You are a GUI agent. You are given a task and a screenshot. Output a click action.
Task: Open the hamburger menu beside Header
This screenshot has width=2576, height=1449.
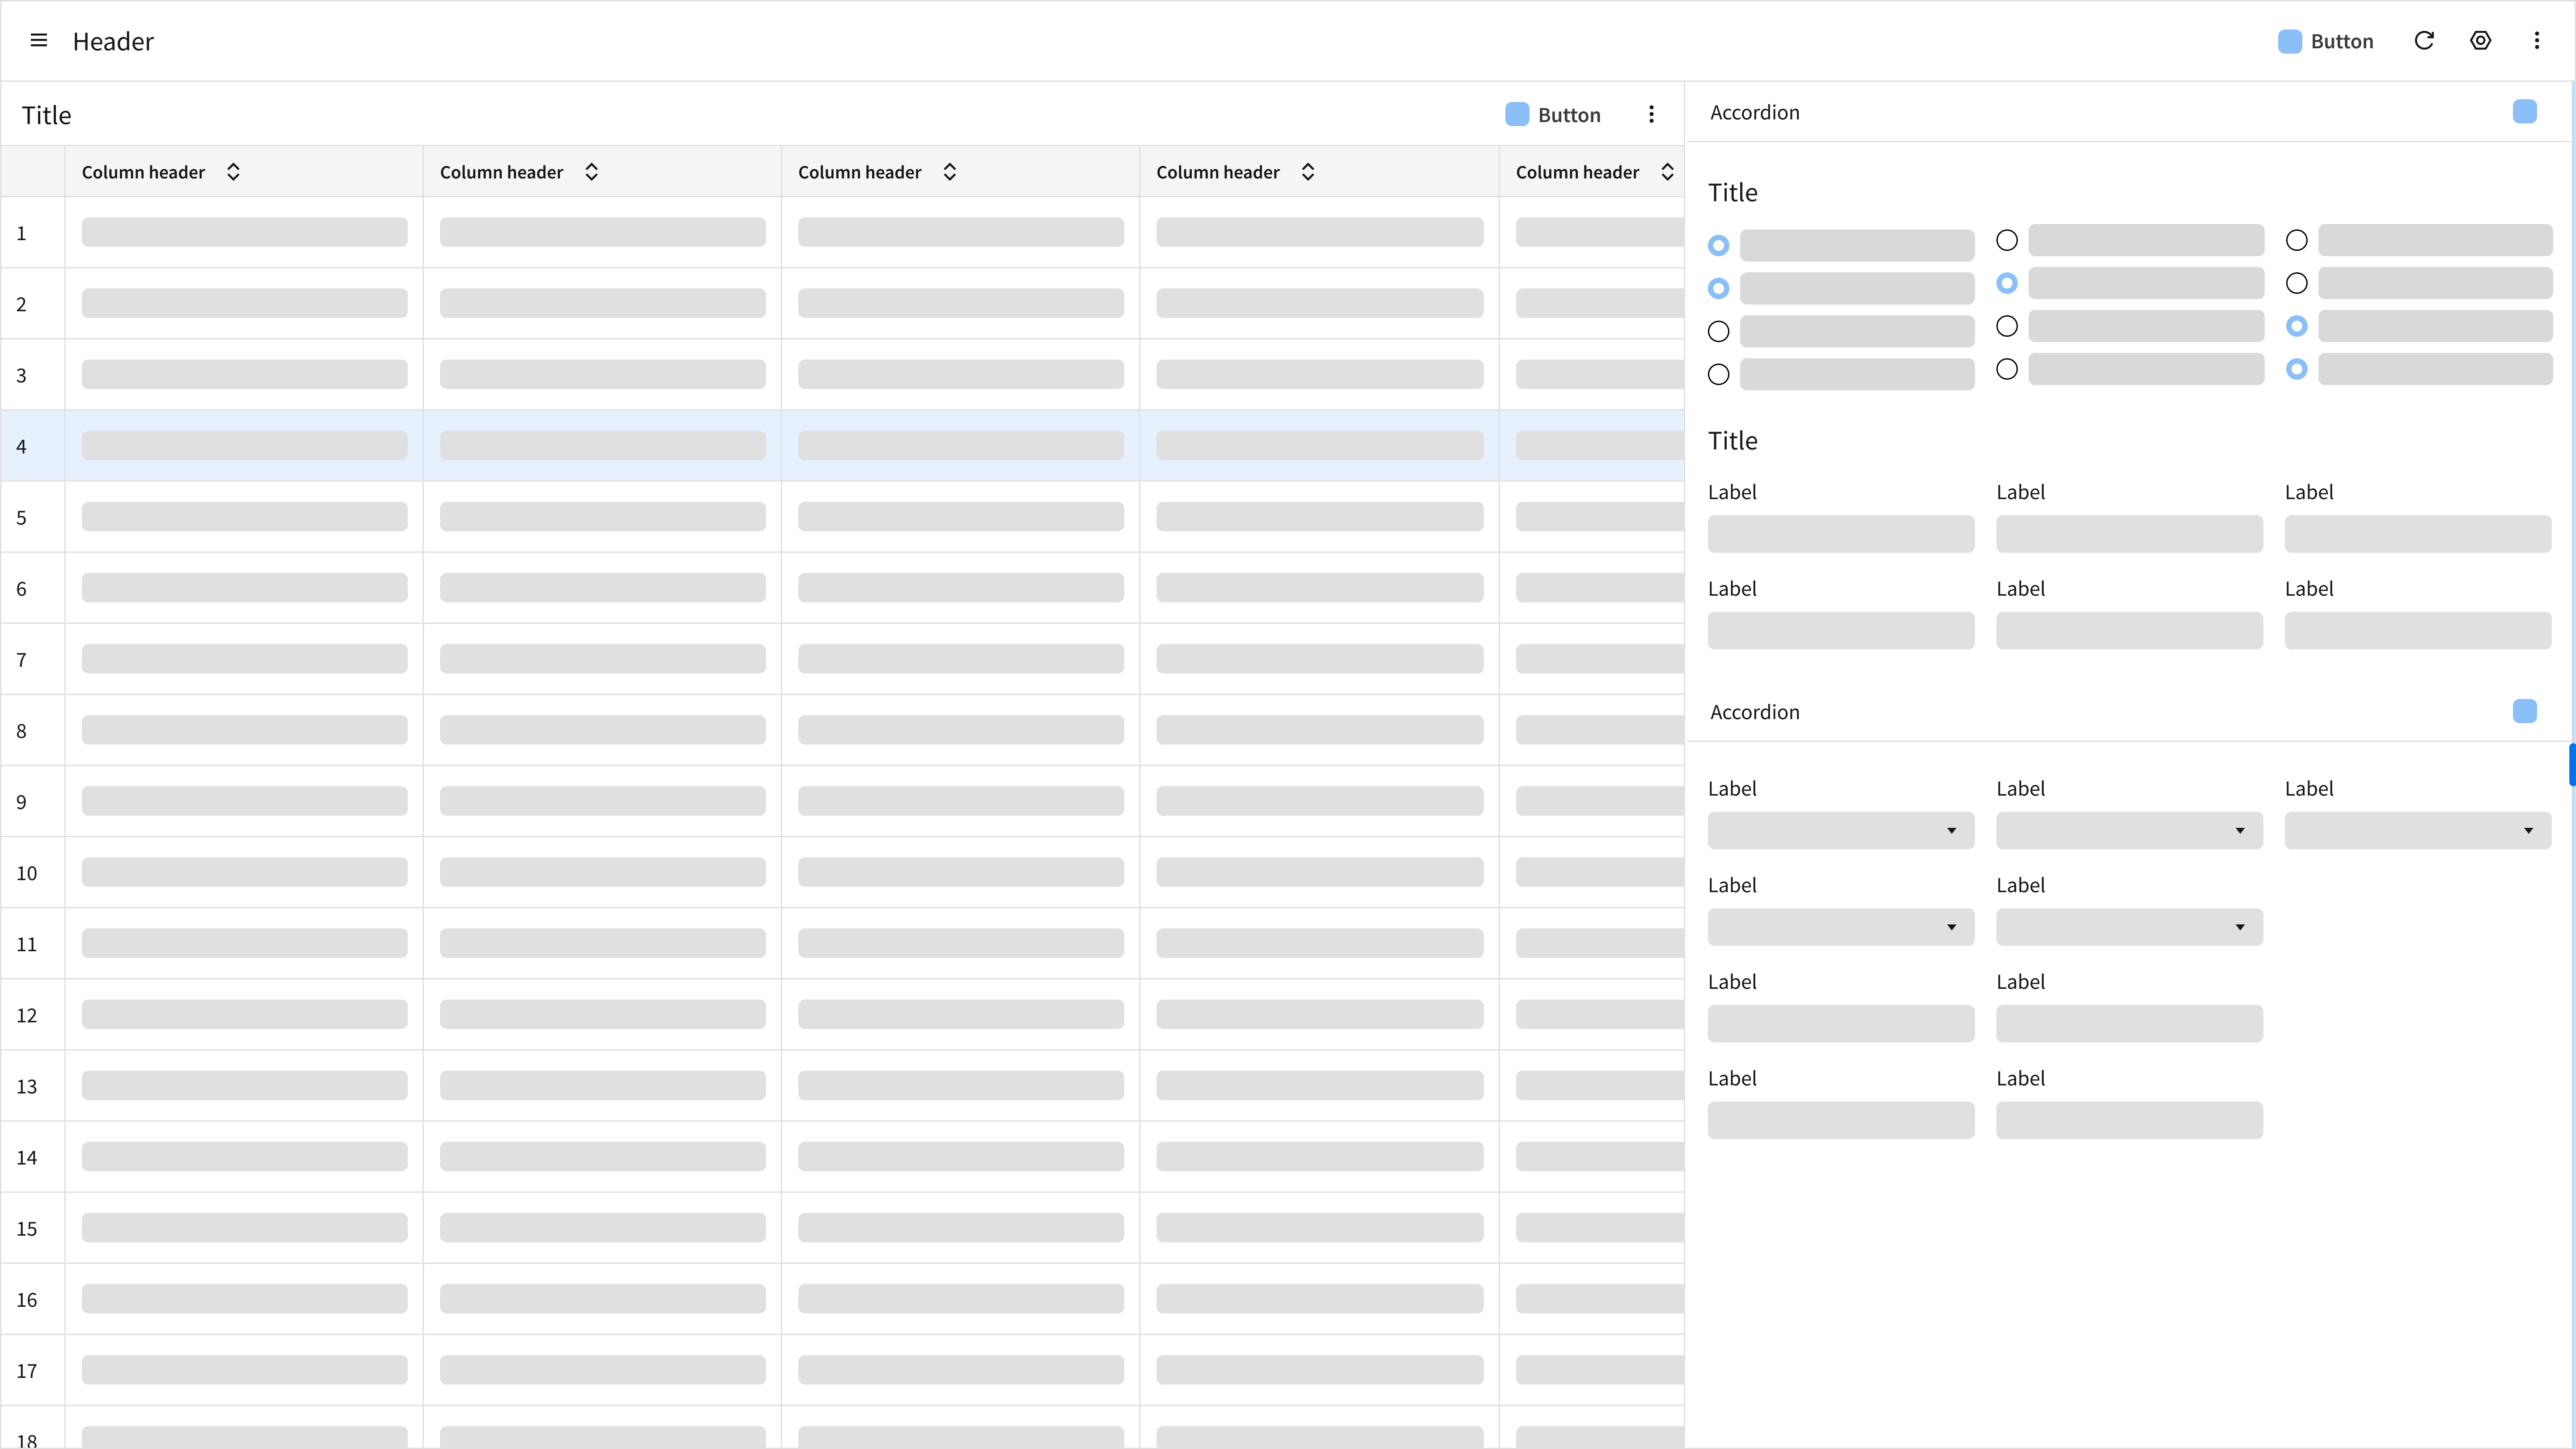(x=39, y=41)
